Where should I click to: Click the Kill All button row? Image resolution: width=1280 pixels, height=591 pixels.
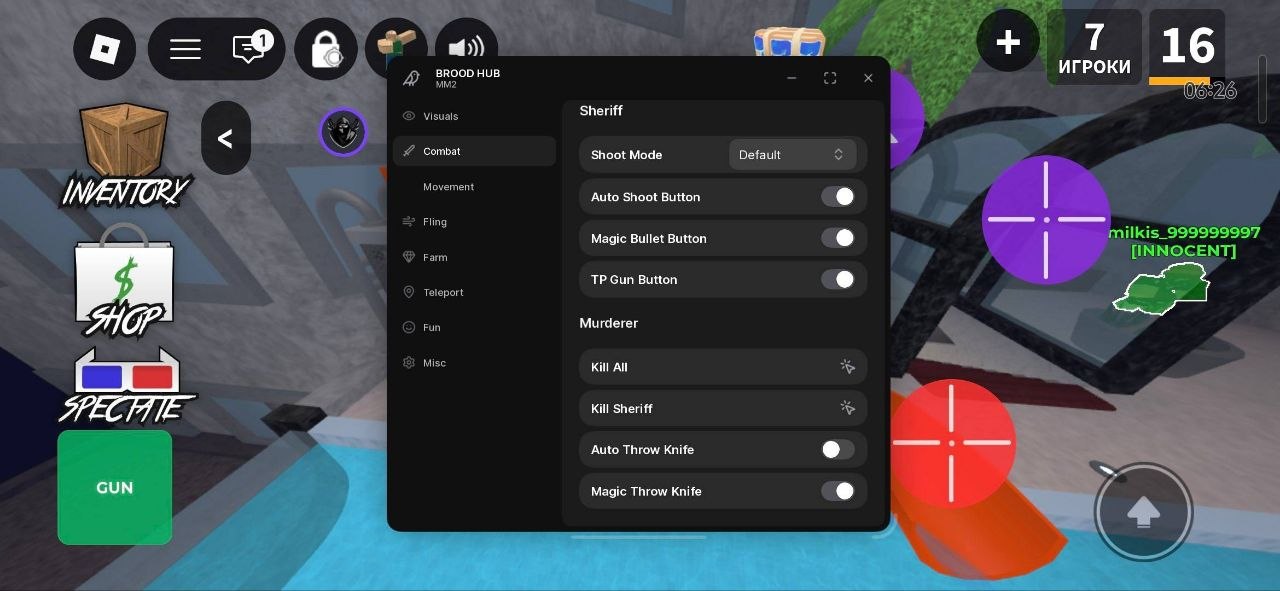click(x=722, y=367)
